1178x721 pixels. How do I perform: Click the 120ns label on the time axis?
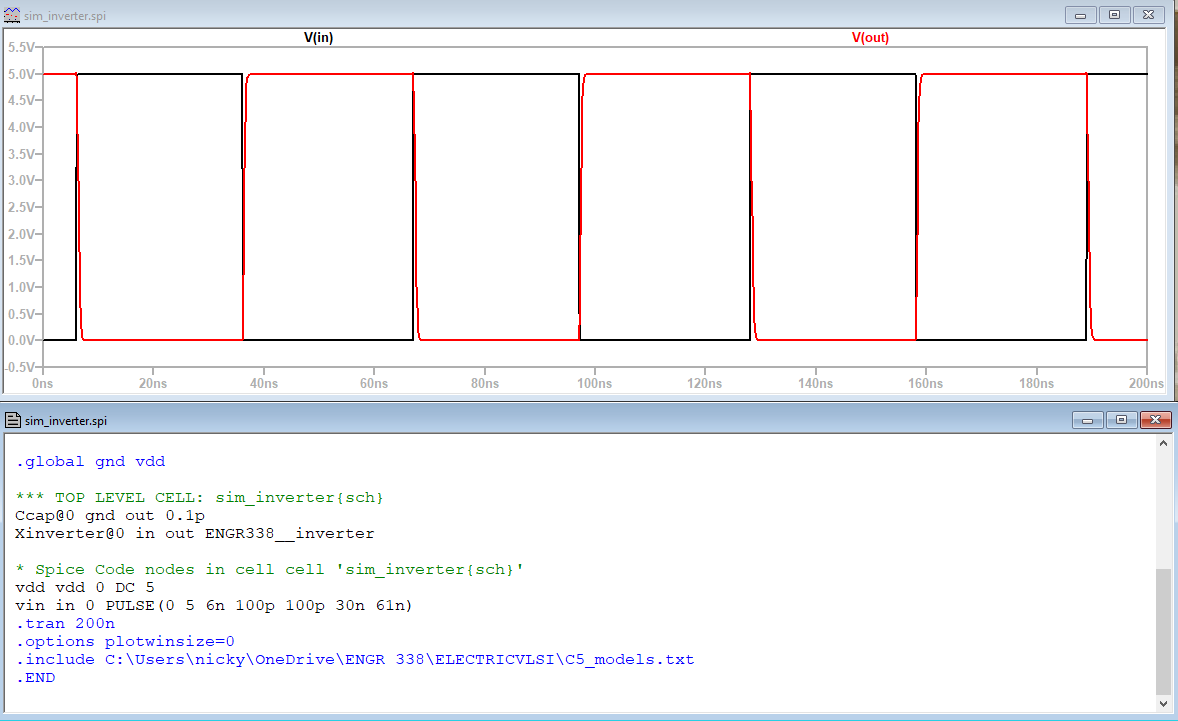point(705,384)
